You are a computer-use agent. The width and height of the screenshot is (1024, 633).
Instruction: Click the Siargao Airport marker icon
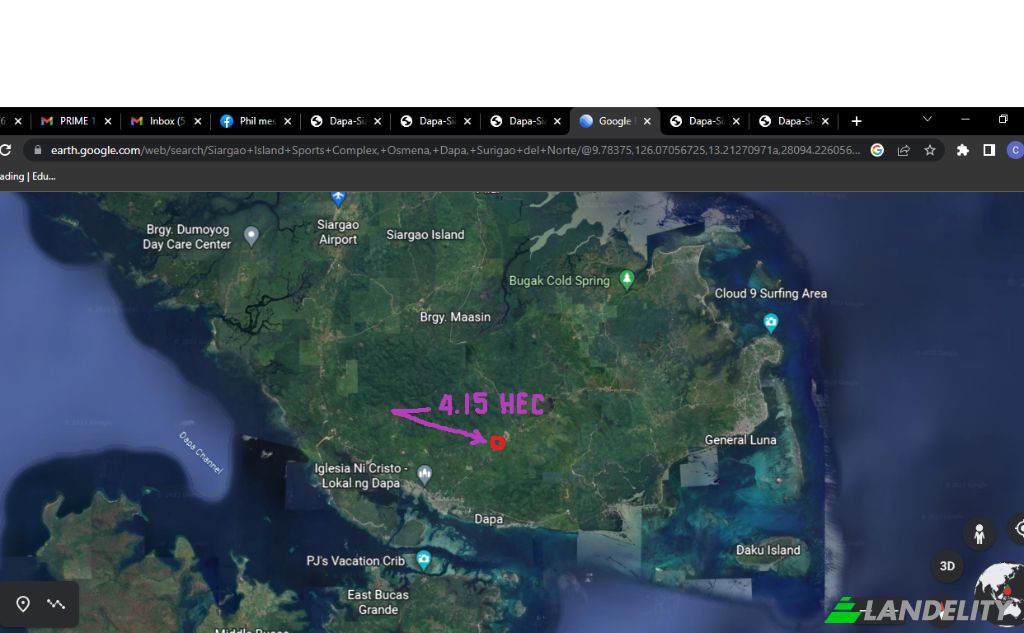tap(338, 198)
